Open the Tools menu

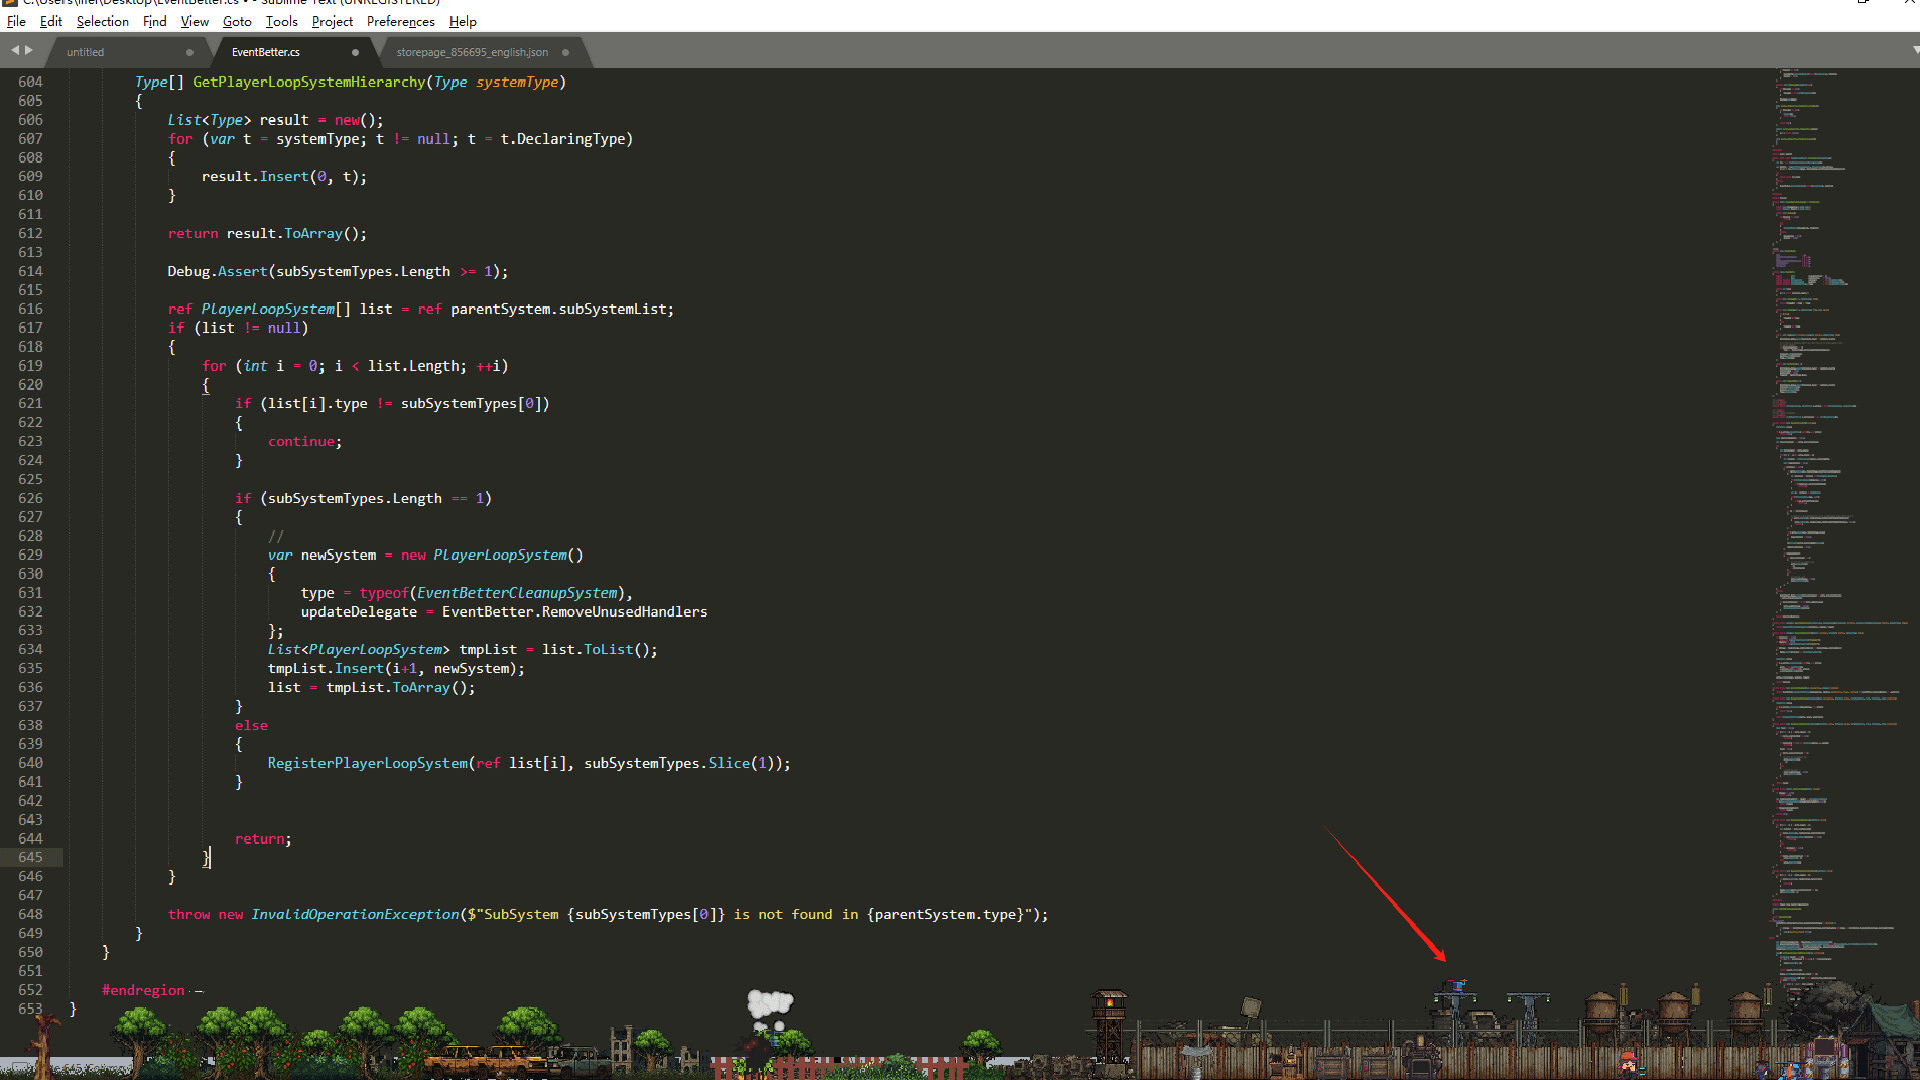click(x=281, y=21)
